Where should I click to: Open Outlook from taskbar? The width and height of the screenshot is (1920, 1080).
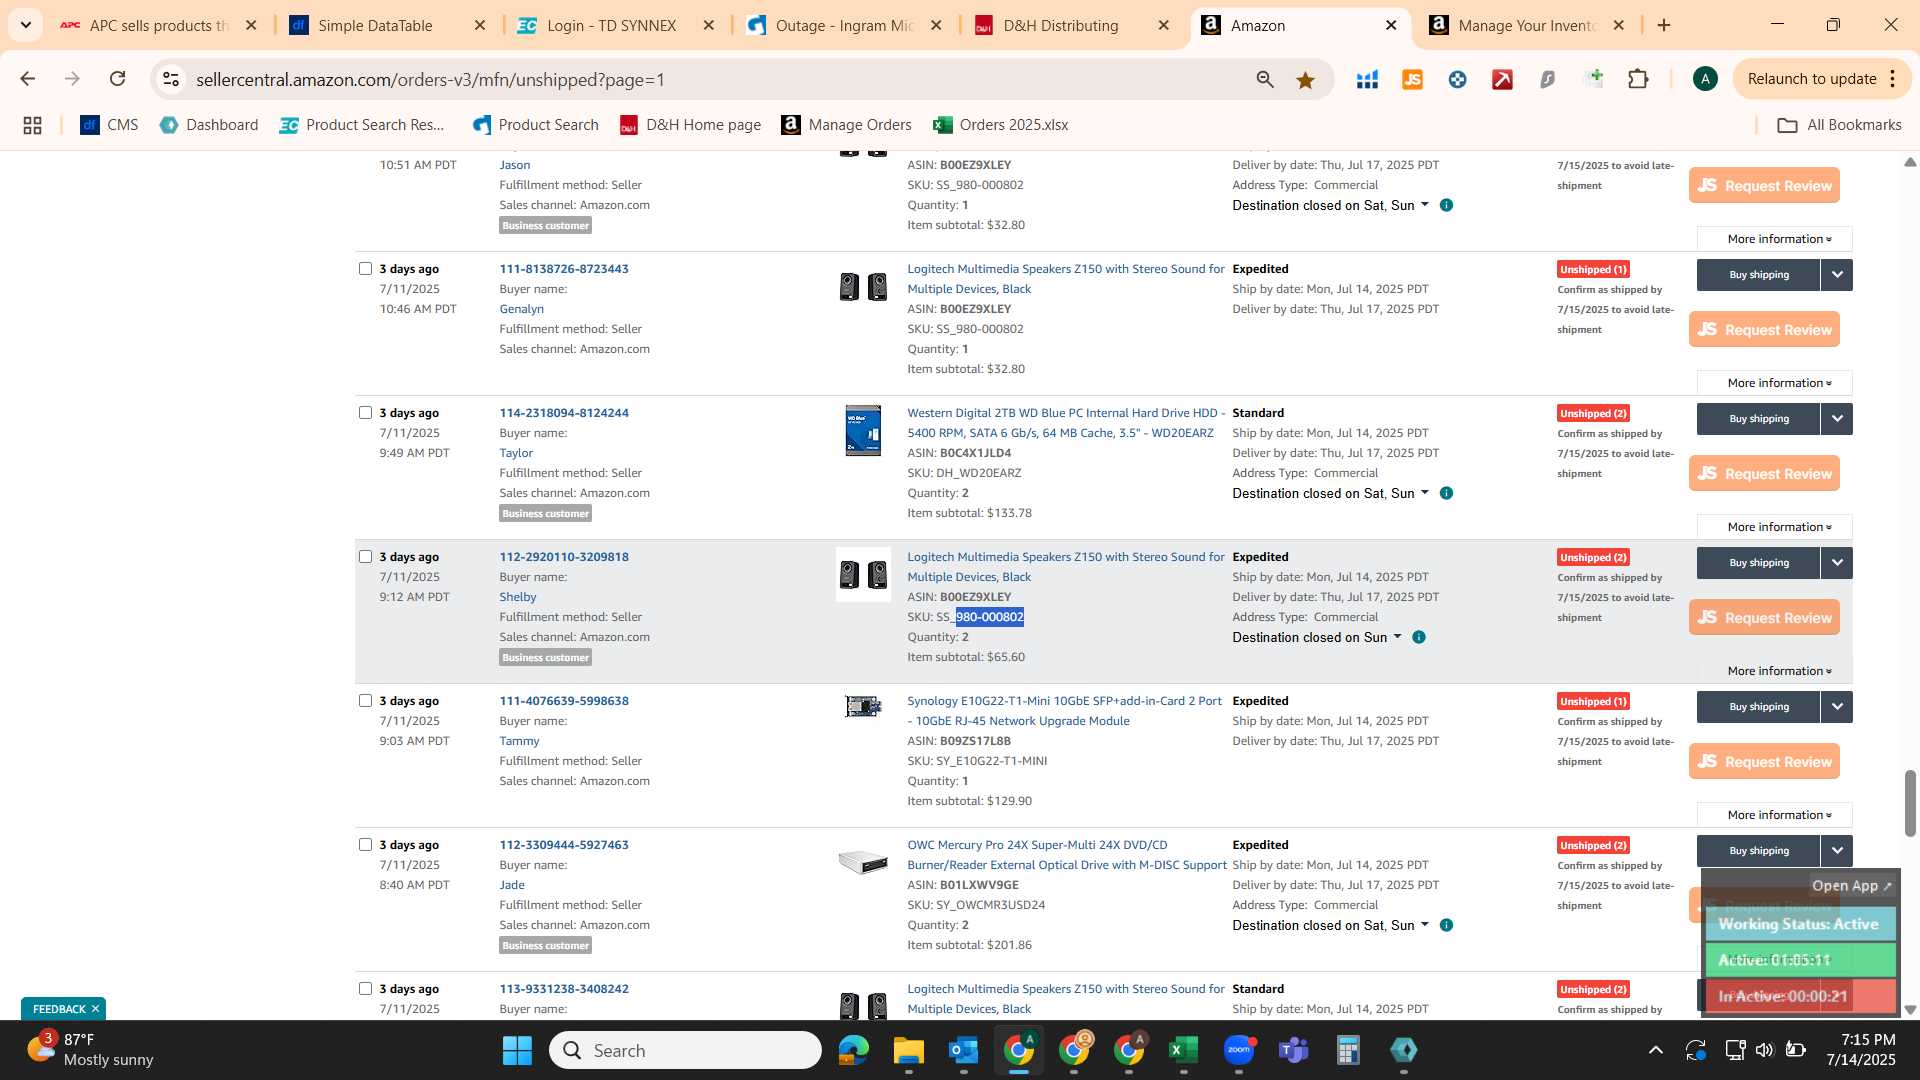(x=963, y=1050)
